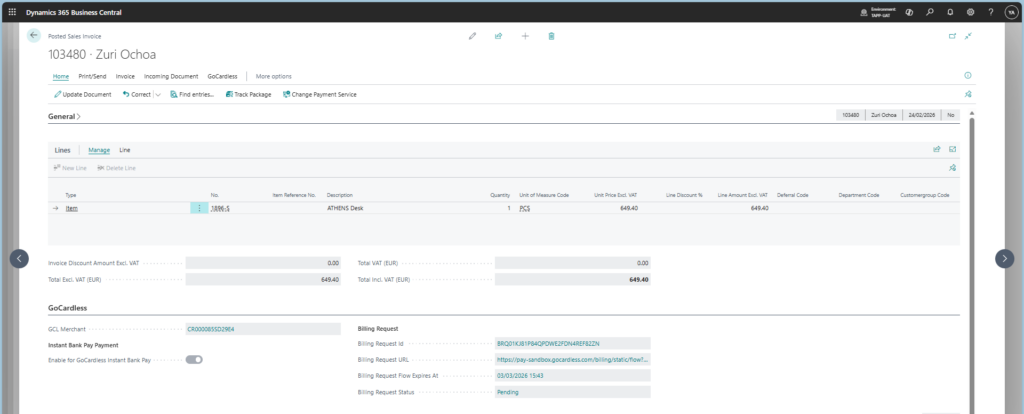
Task: Open the settings gear icon
Action: pos(970,11)
